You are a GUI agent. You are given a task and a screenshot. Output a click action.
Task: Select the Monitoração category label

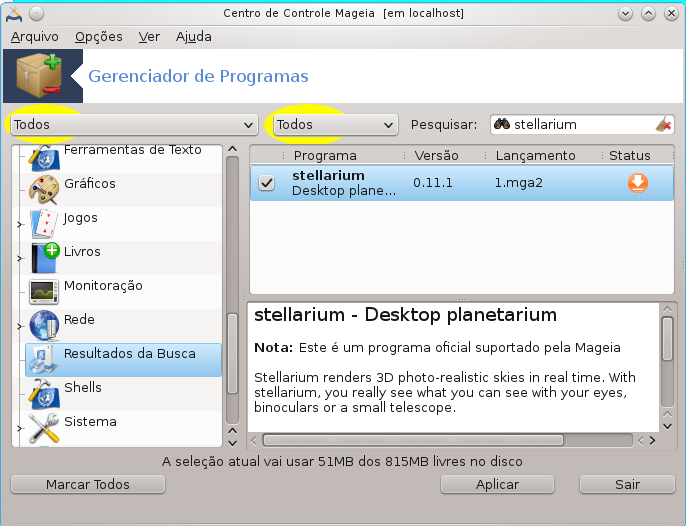click(x=103, y=286)
